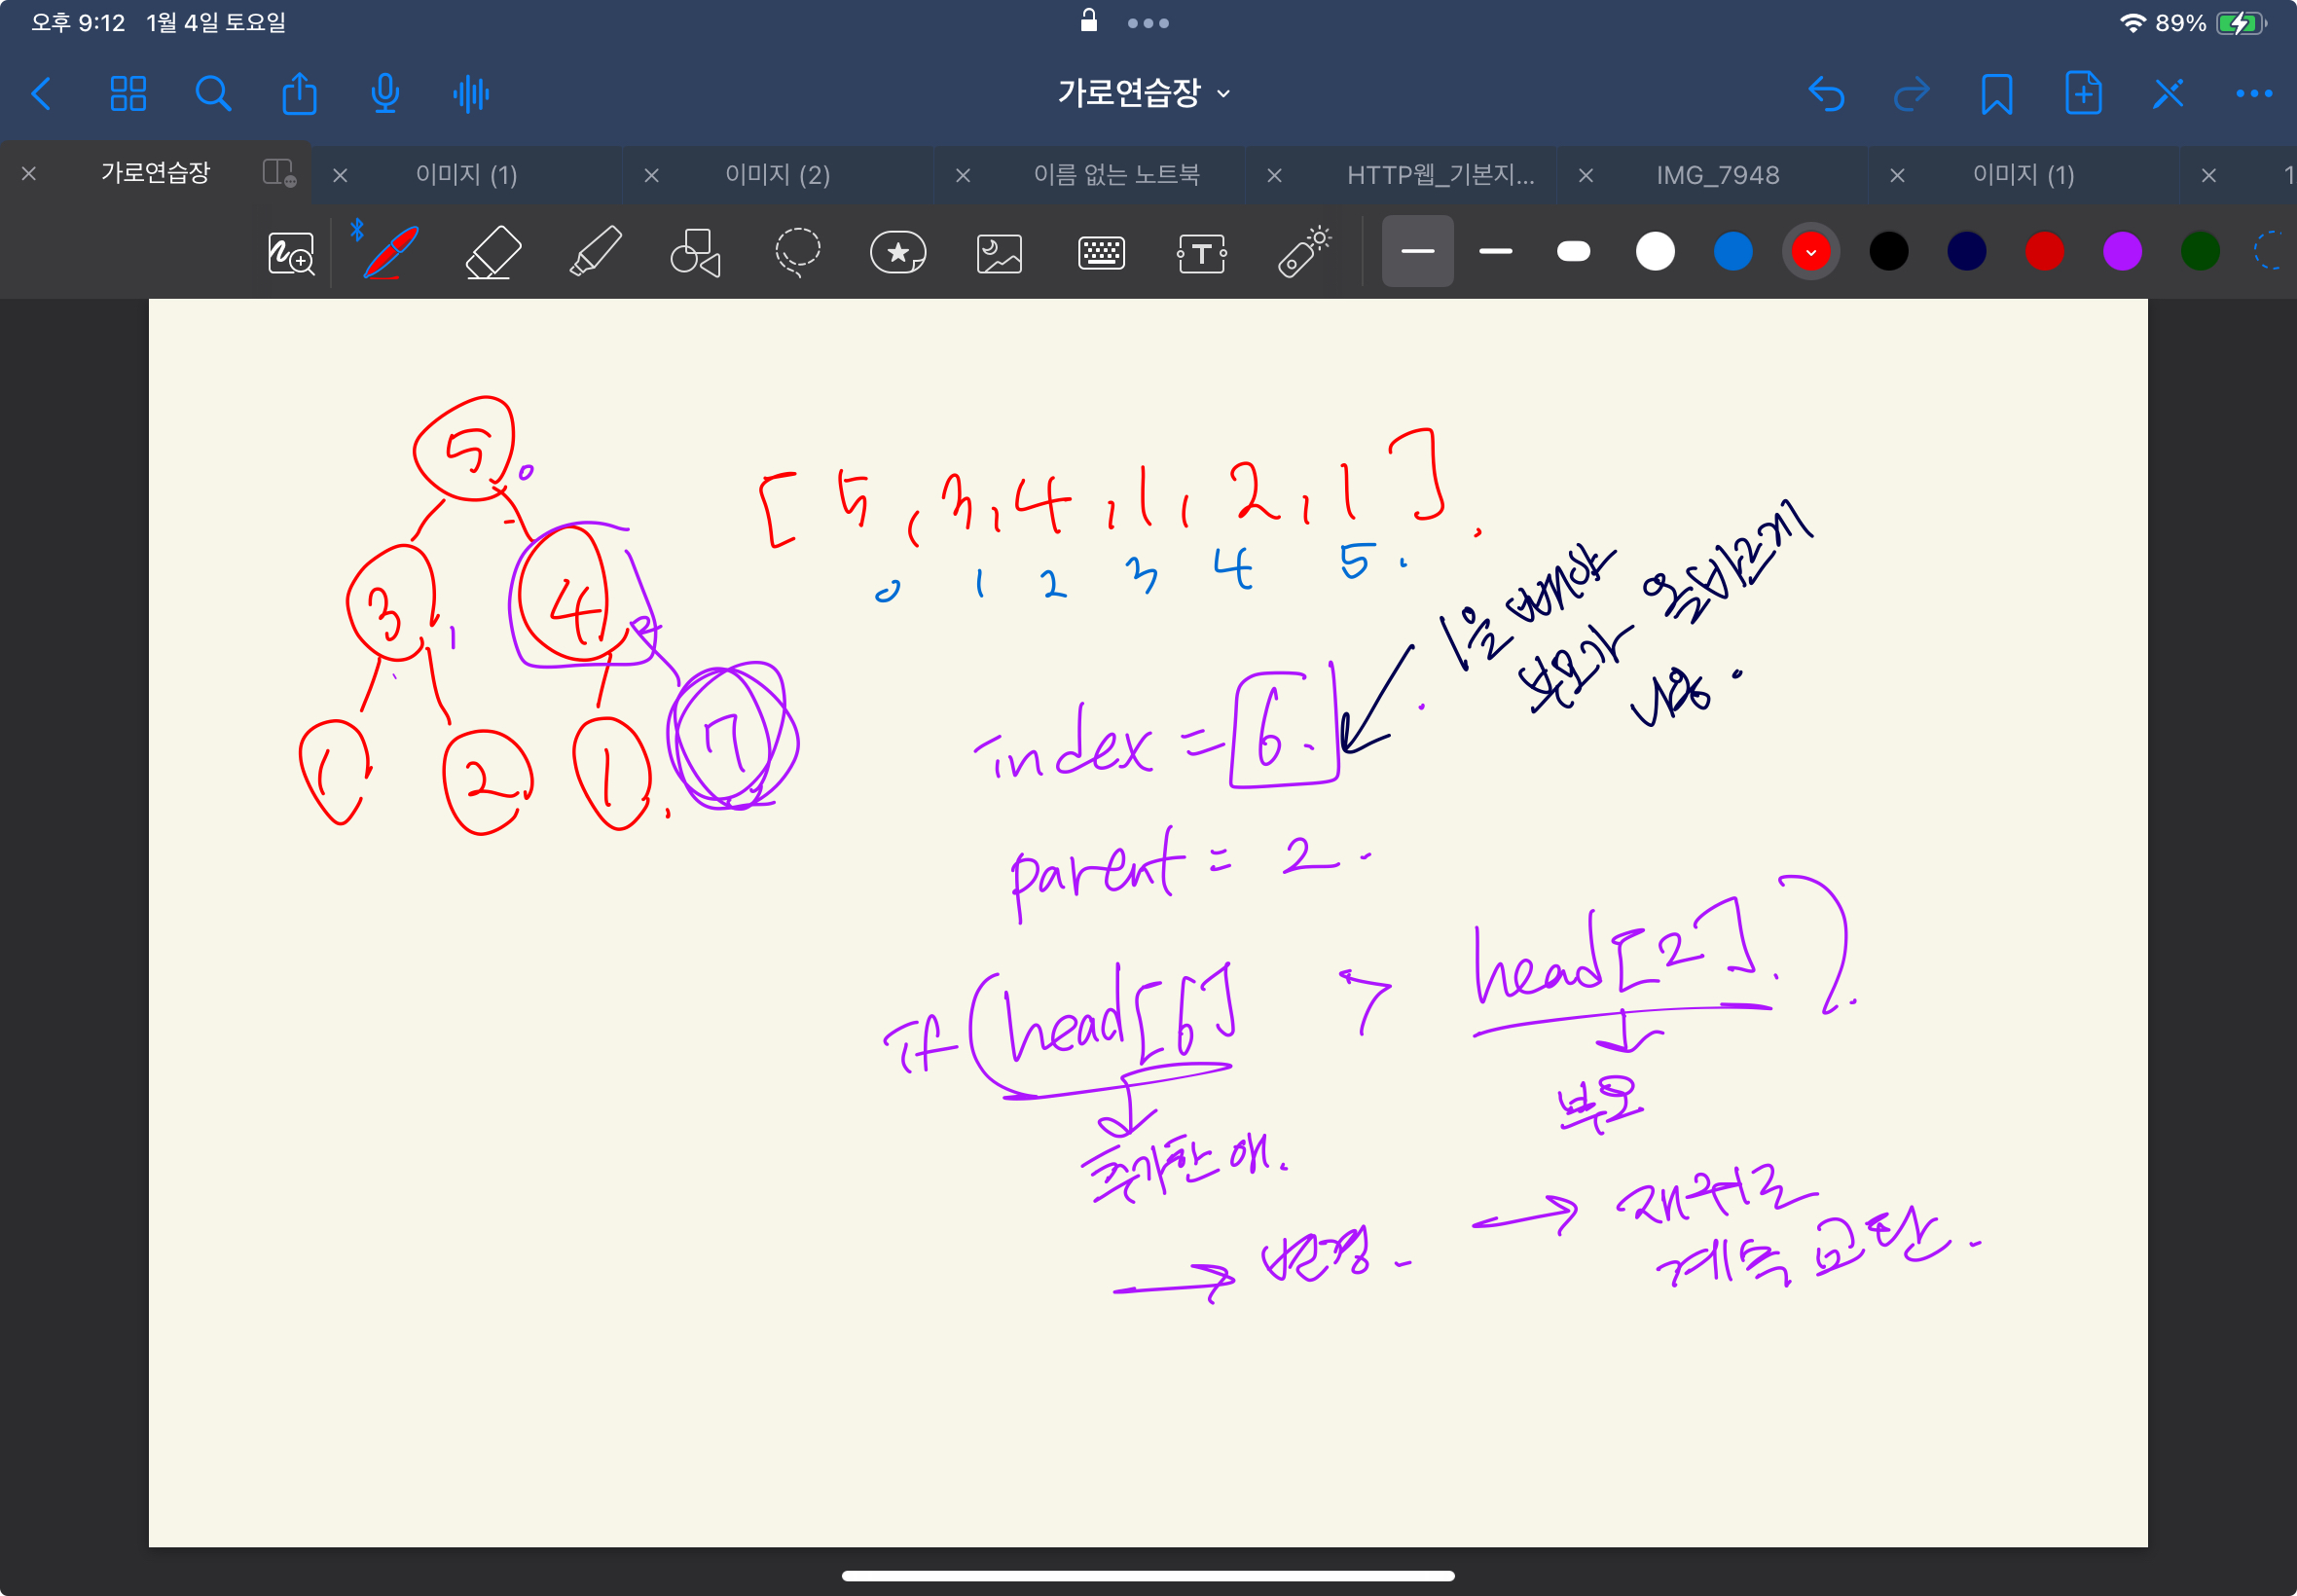2297x1596 pixels.
Task: Click the Insert image tool
Action: click(x=999, y=253)
